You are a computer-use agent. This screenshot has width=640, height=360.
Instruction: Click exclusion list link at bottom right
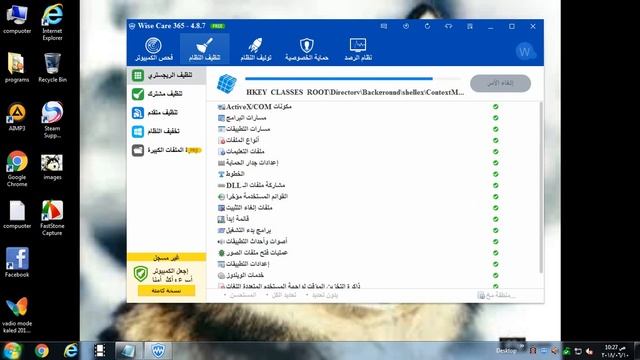point(496,295)
